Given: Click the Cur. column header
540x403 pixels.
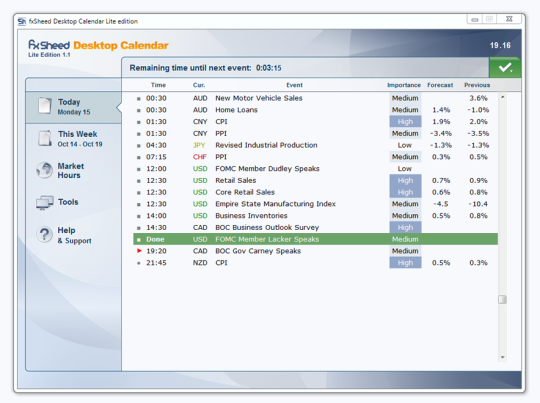Looking at the screenshot, I should click(199, 85).
